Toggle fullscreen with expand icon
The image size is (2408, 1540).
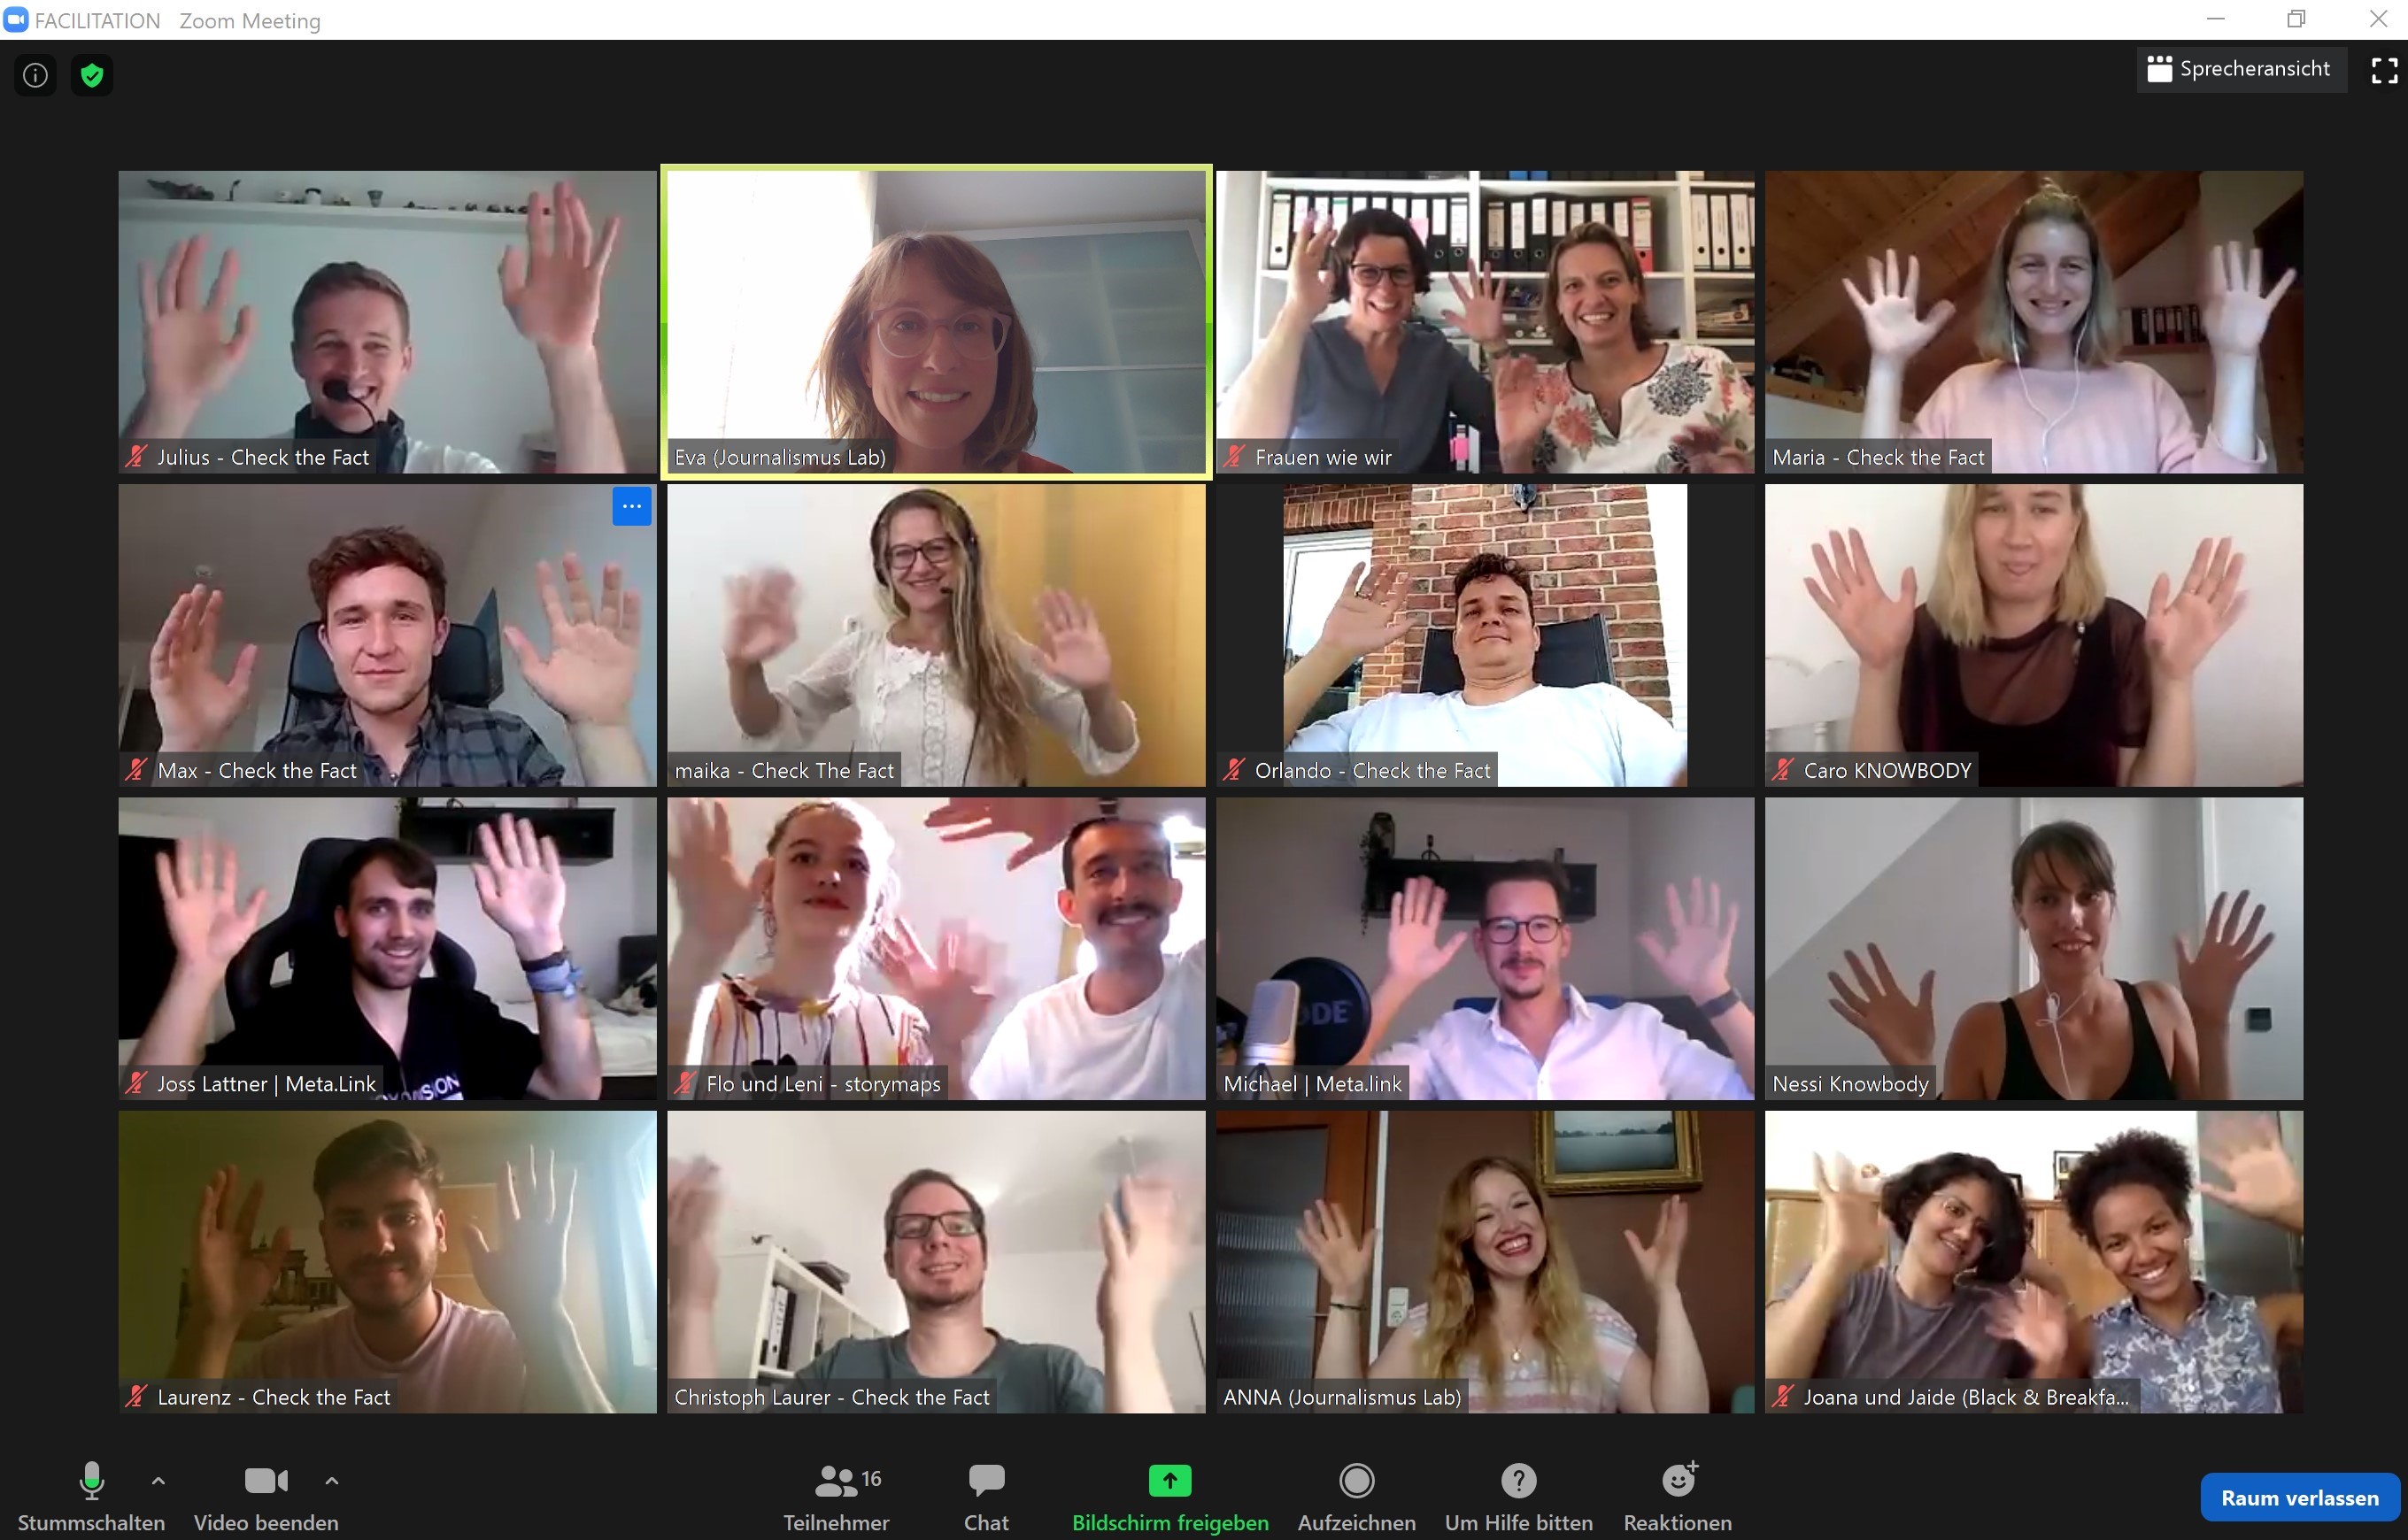(2381, 68)
